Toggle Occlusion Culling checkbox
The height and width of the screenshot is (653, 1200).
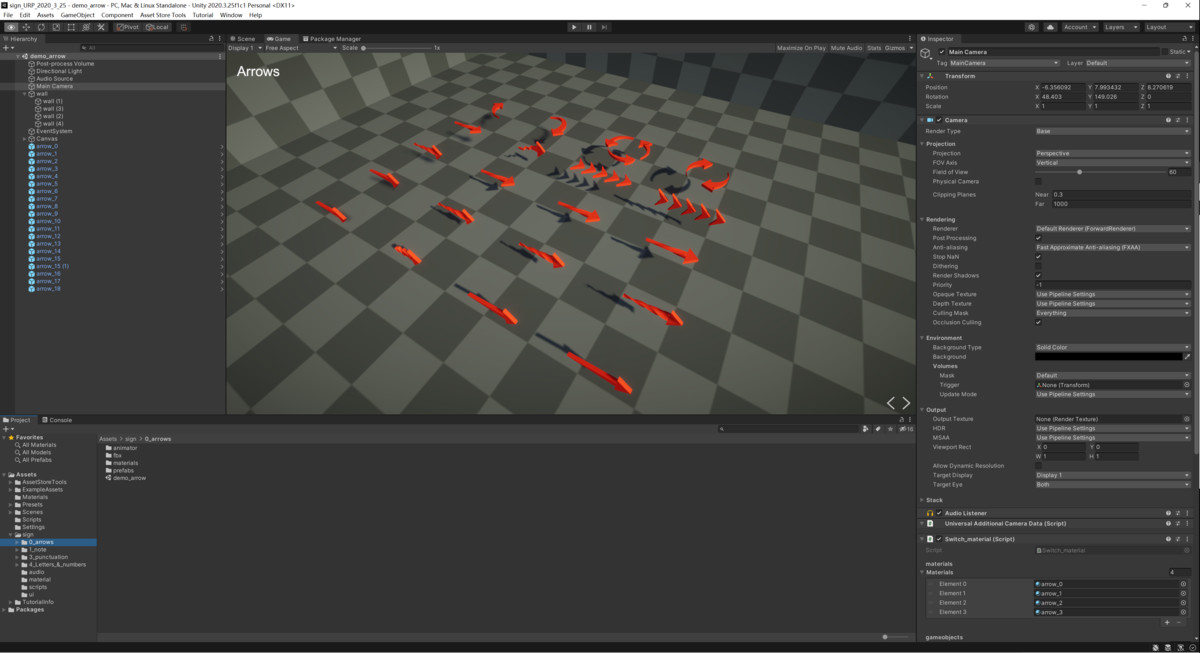click(x=1038, y=322)
